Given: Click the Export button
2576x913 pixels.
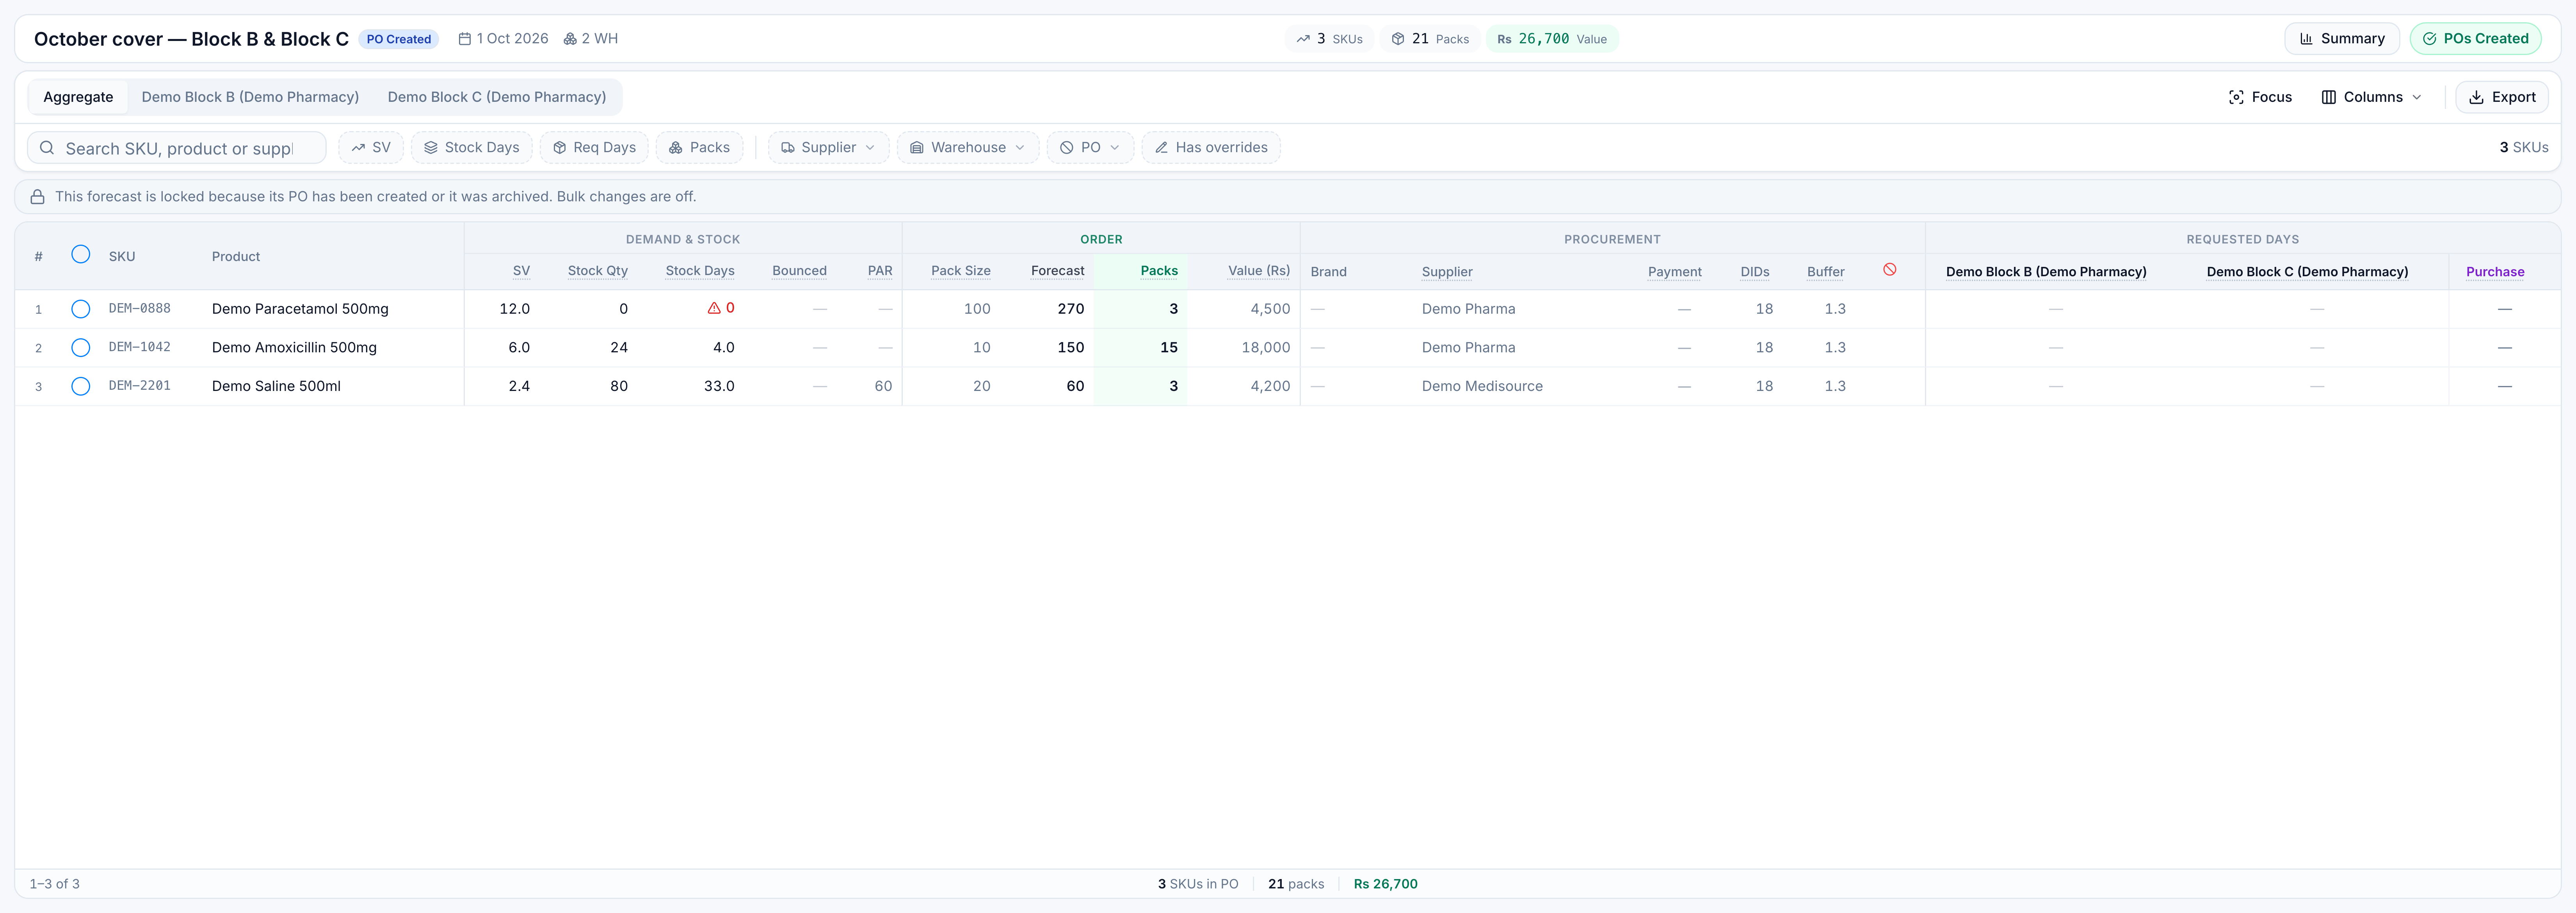Looking at the screenshot, I should (2501, 97).
